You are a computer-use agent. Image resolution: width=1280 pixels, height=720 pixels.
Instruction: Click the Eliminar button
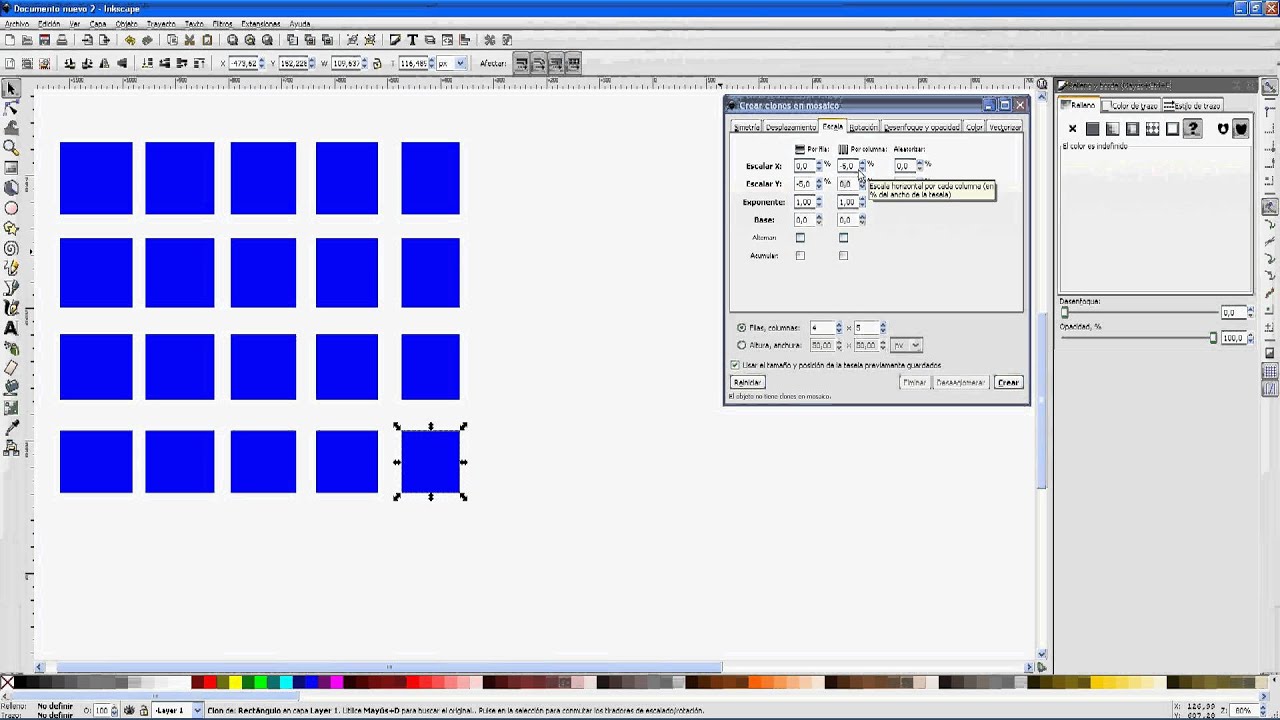coord(914,382)
